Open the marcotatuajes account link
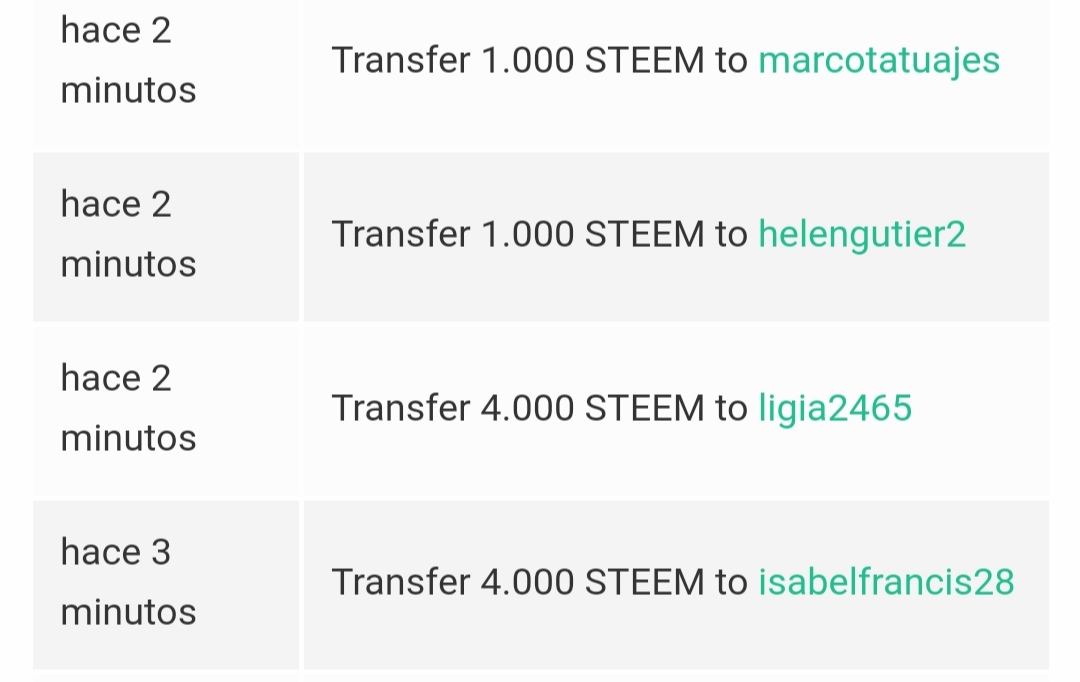Image resolution: width=1080 pixels, height=682 pixels. [x=879, y=61]
